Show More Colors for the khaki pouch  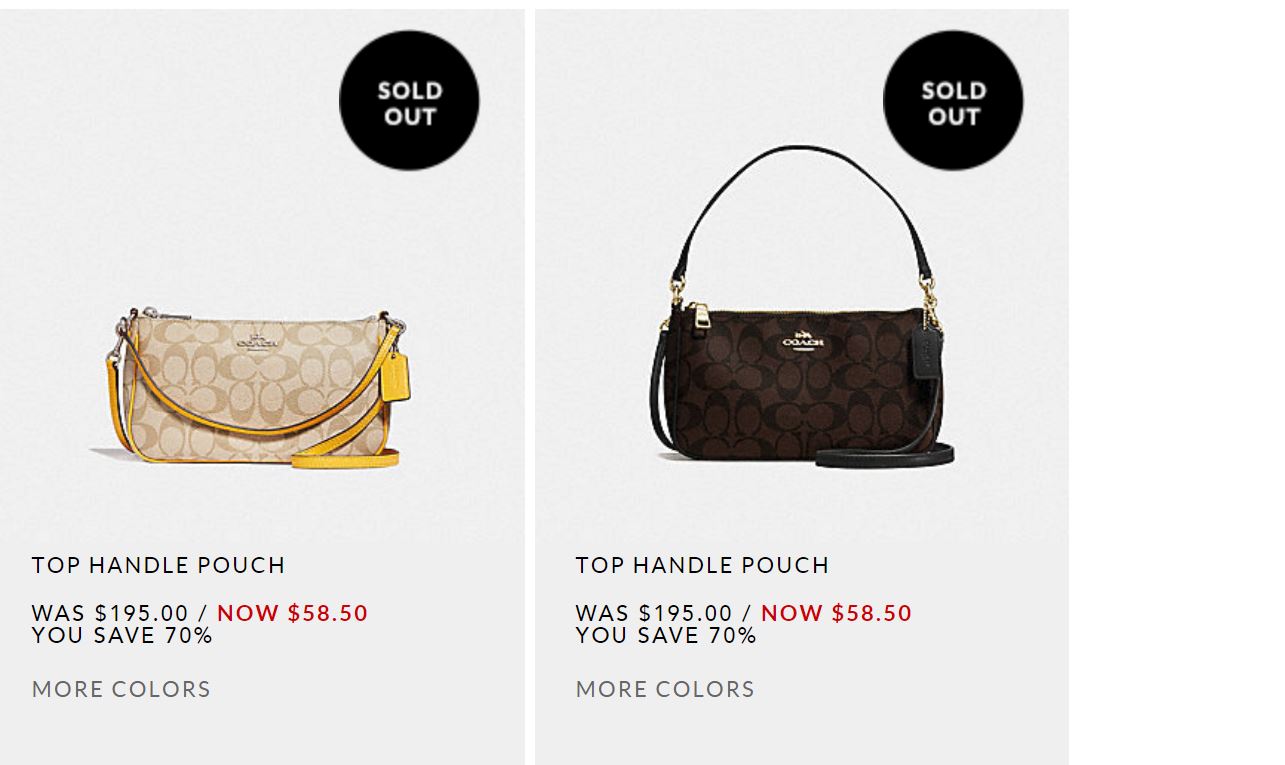coord(121,689)
